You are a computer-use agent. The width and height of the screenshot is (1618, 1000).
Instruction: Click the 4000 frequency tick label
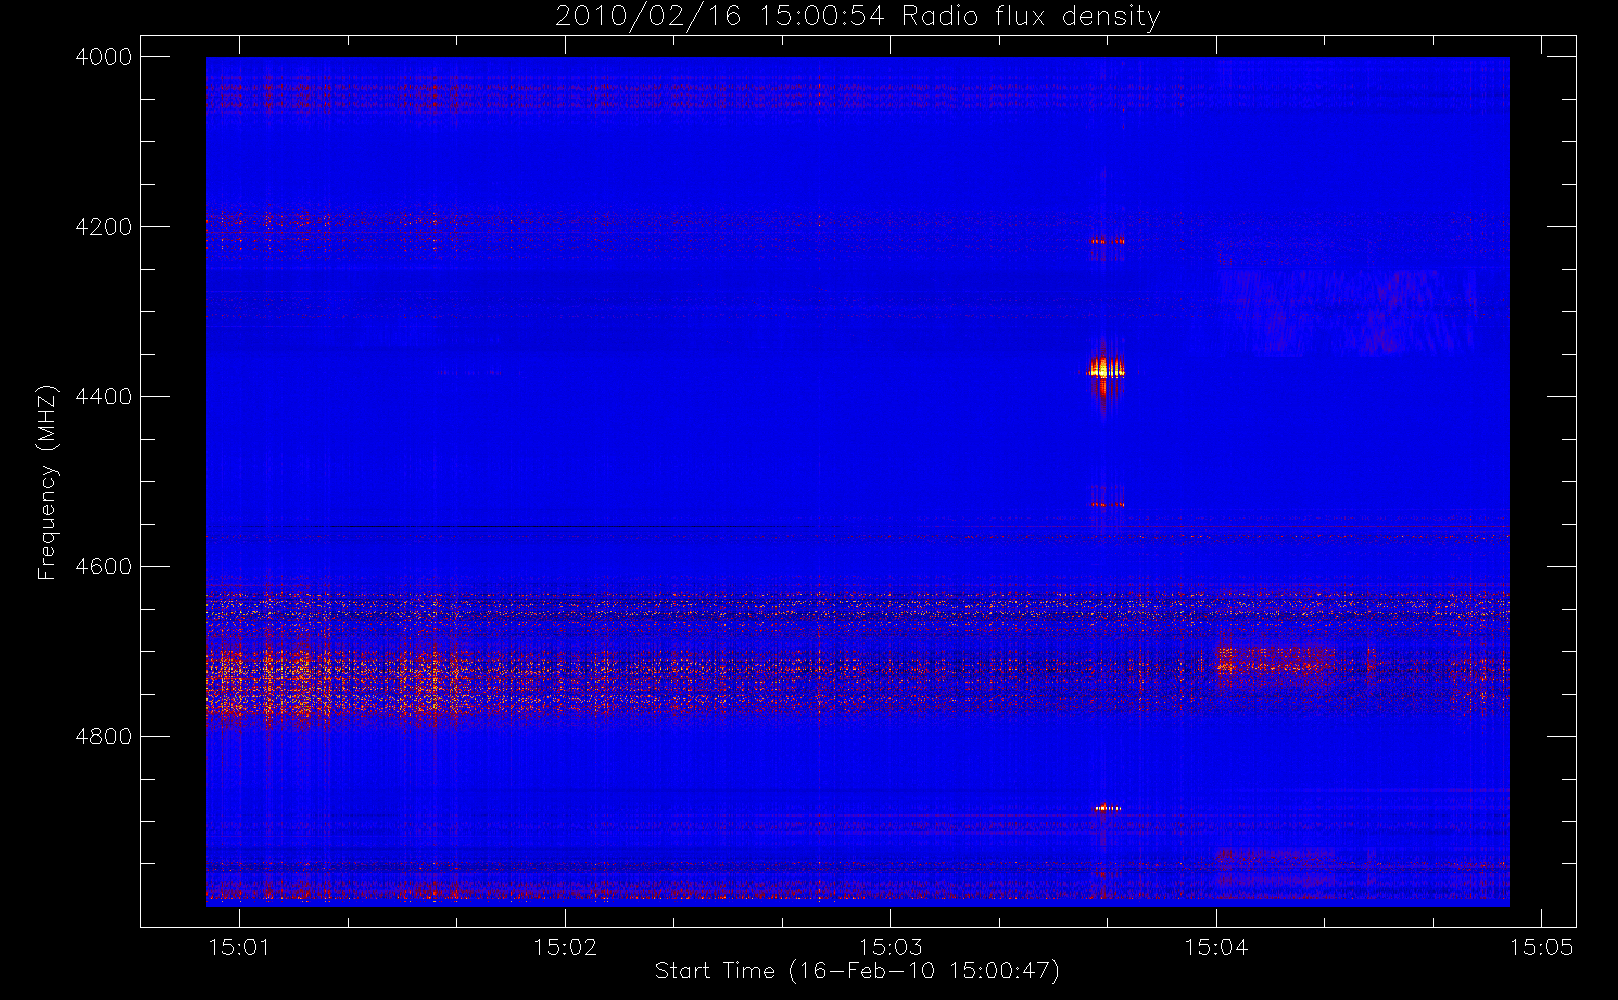104,57
